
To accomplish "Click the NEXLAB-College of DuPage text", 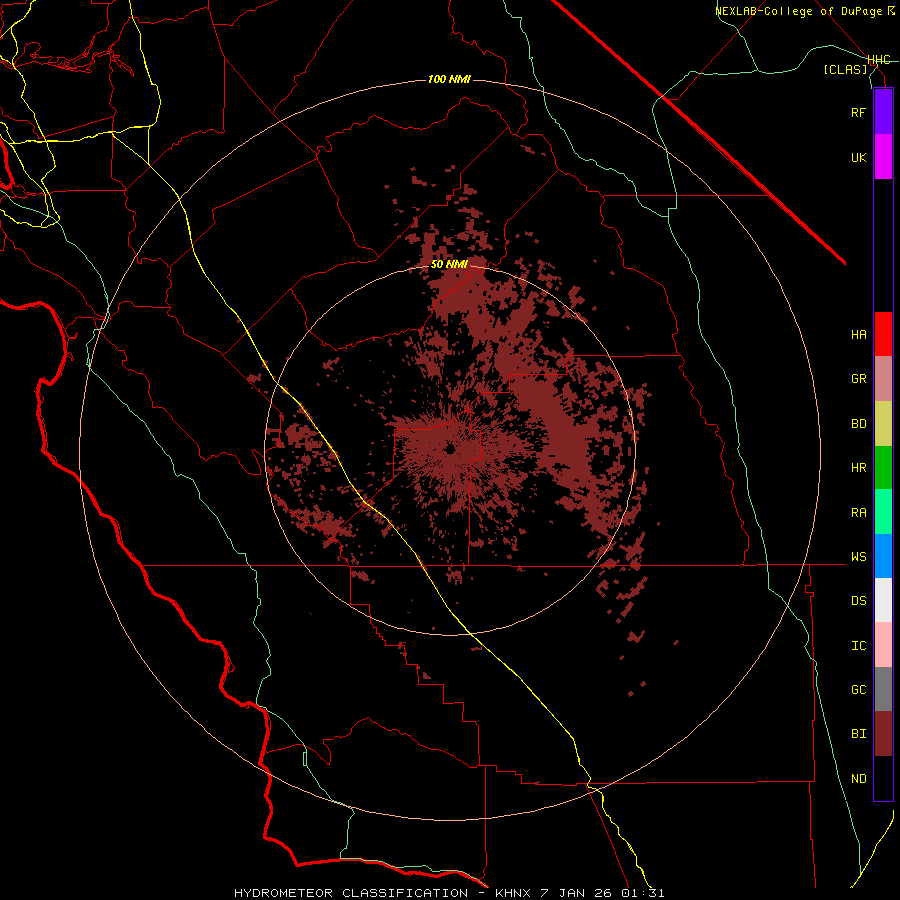I will pos(800,11).
